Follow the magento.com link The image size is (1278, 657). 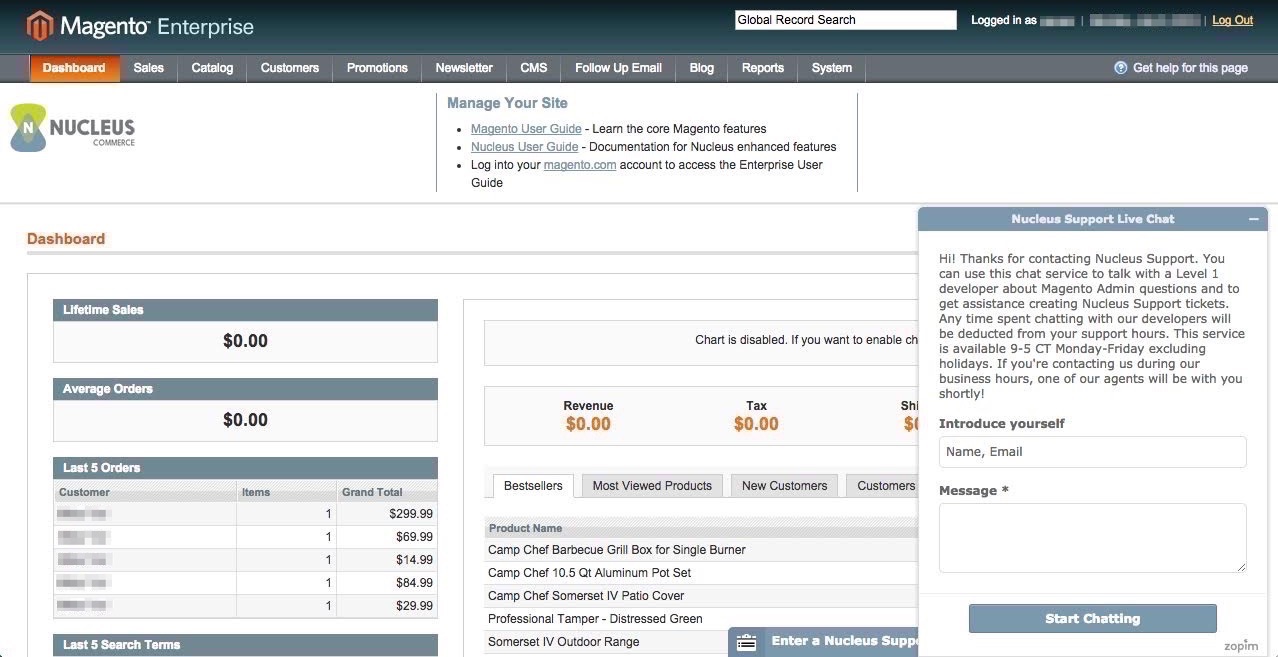coord(580,165)
